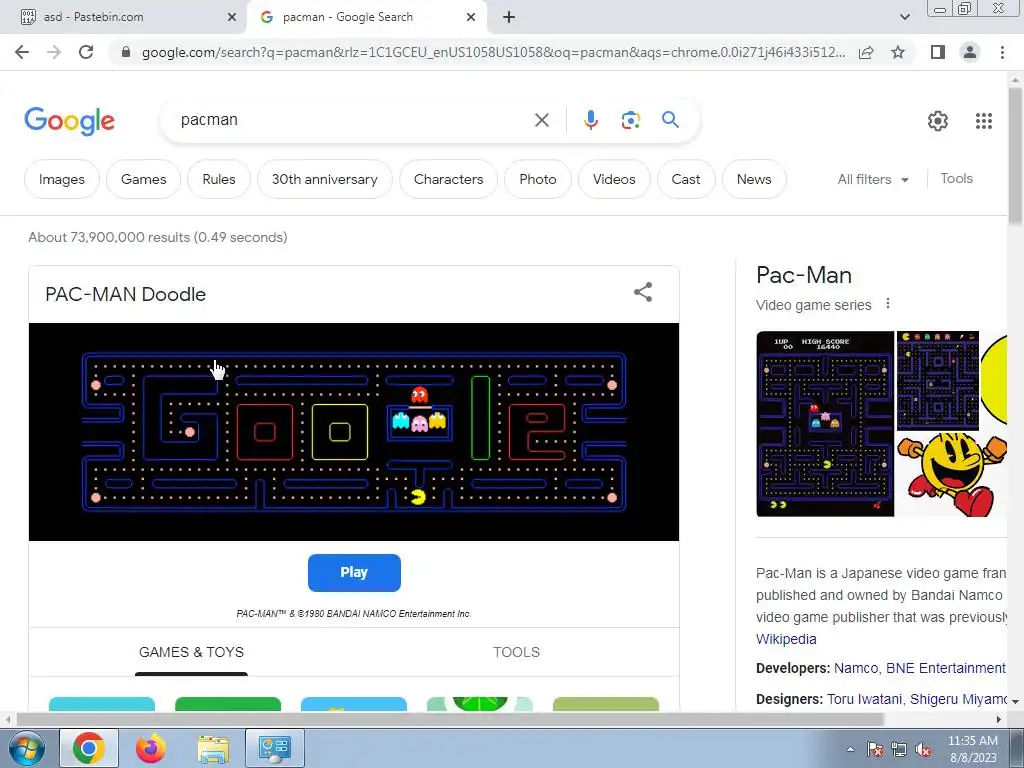The width and height of the screenshot is (1024, 768).
Task: Open a new browser tab
Action: tap(509, 17)
